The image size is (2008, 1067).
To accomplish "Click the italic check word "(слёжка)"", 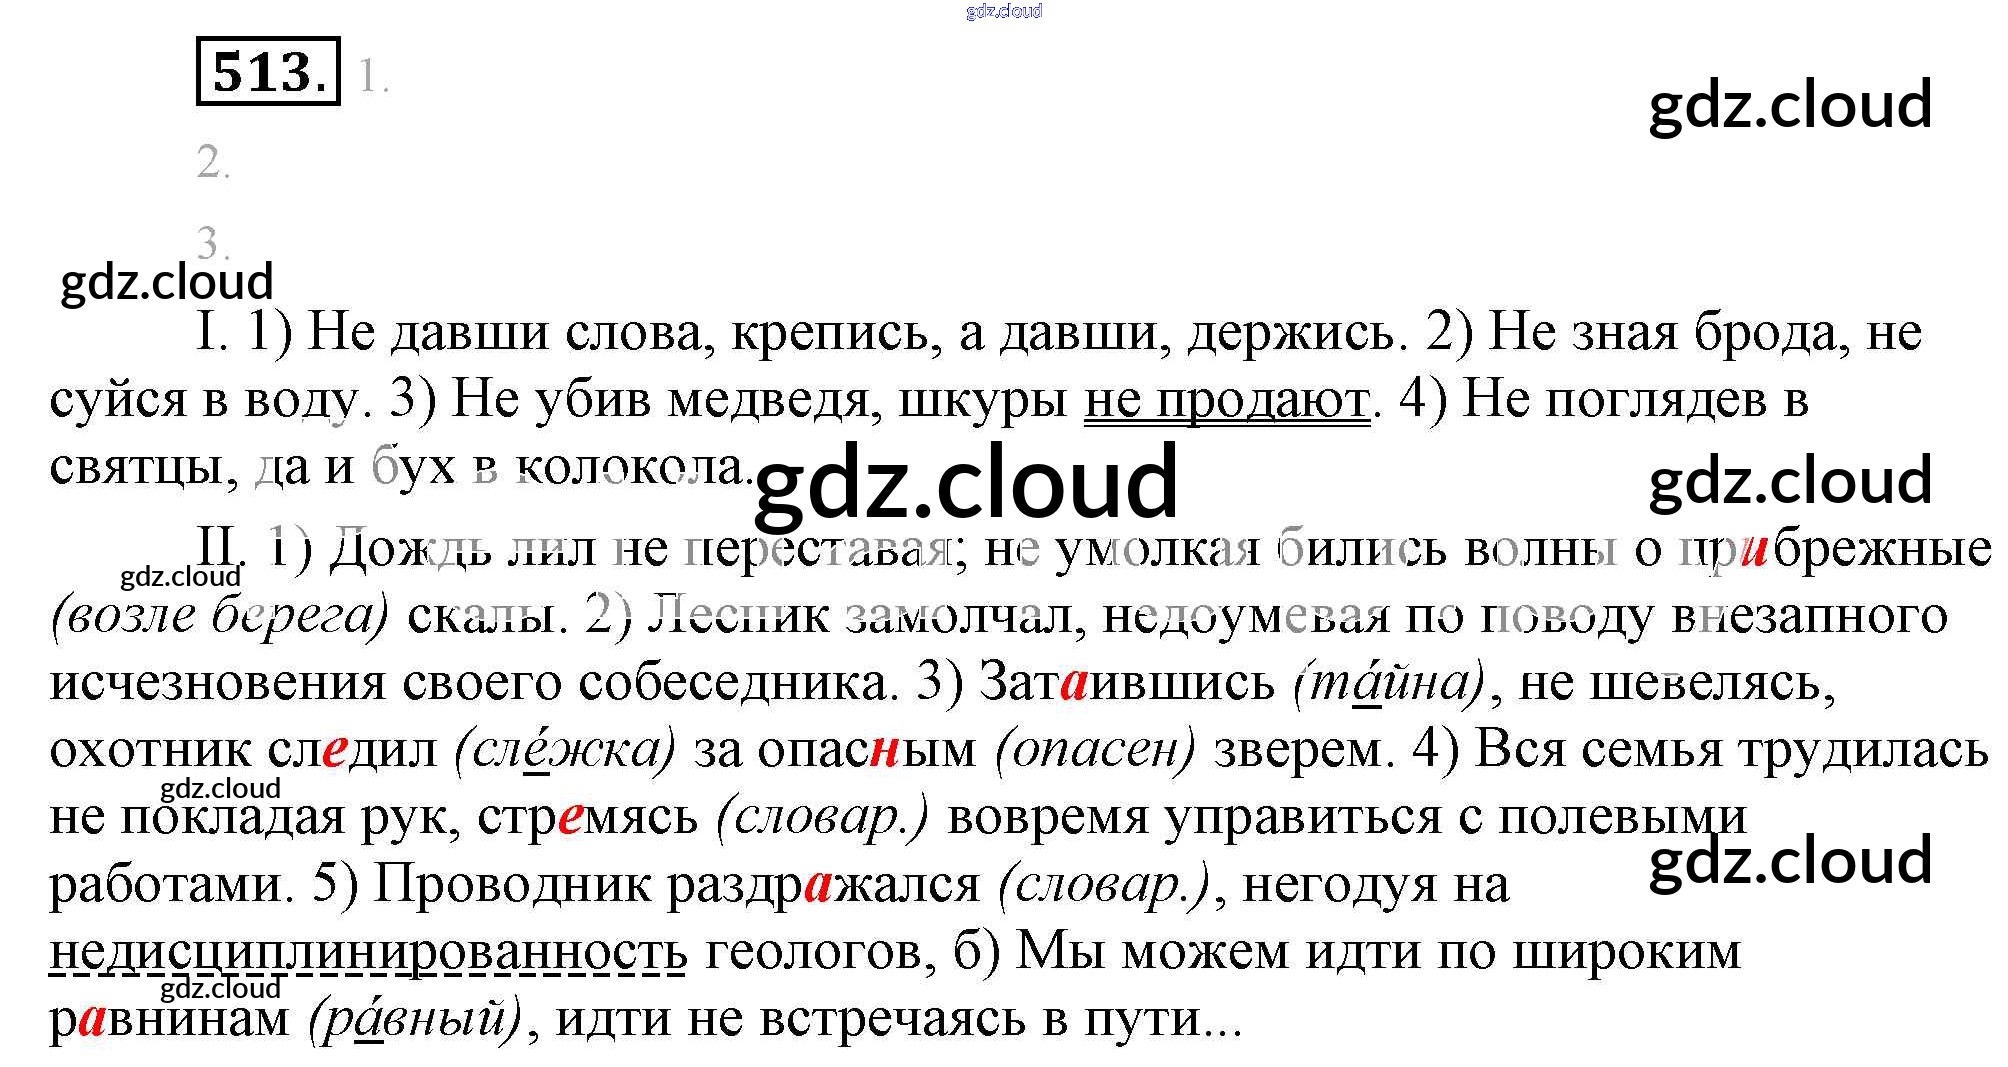I will pos(565,750).
